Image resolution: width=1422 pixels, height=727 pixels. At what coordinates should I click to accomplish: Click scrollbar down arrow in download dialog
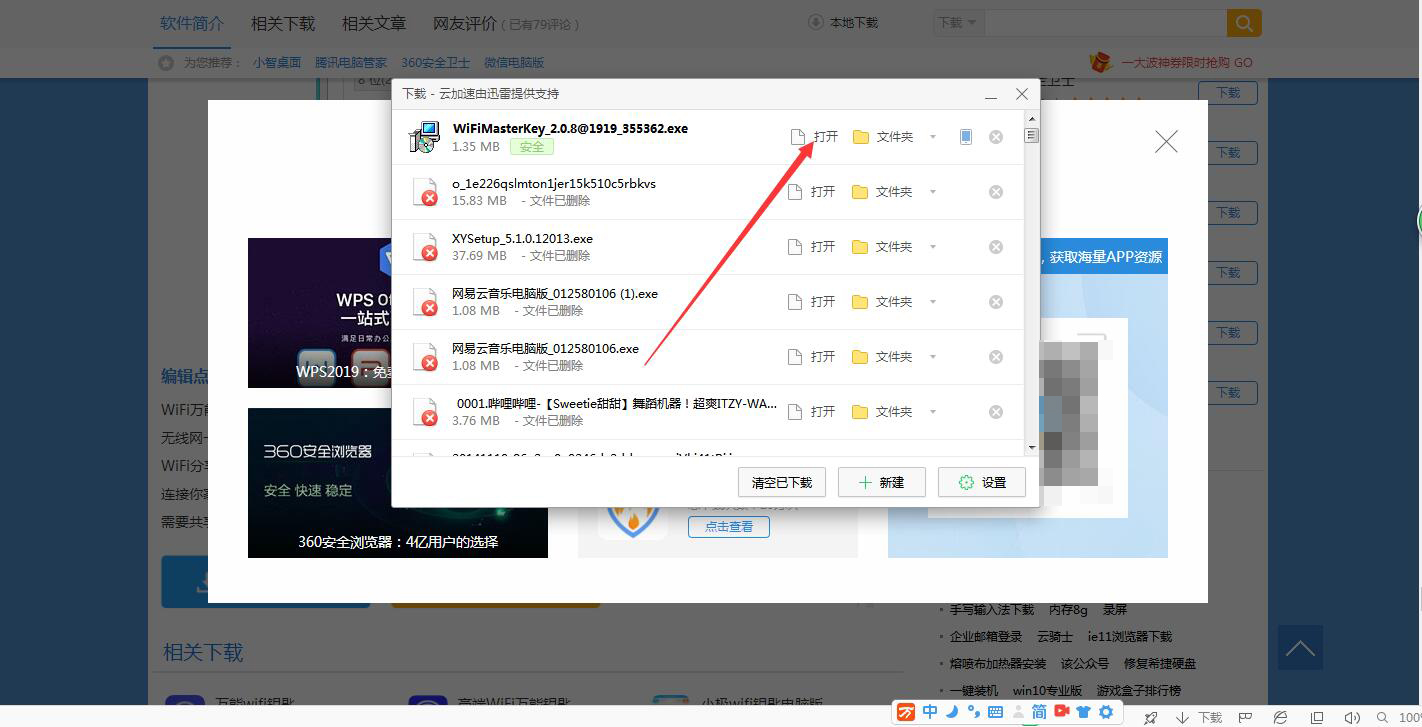(x=1031, y=448)
